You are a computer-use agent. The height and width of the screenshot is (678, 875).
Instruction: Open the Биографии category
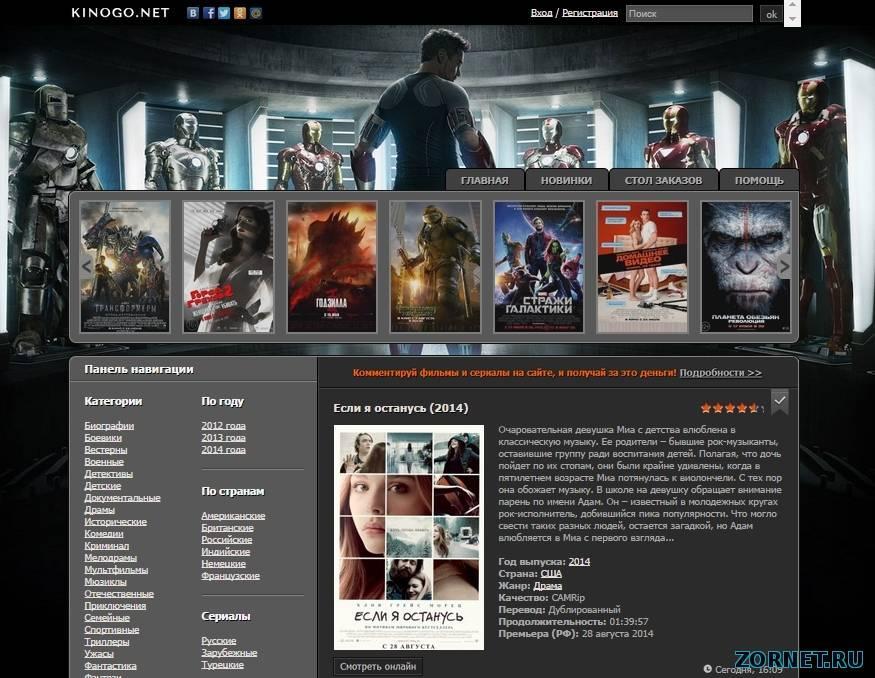click(109, 426)
